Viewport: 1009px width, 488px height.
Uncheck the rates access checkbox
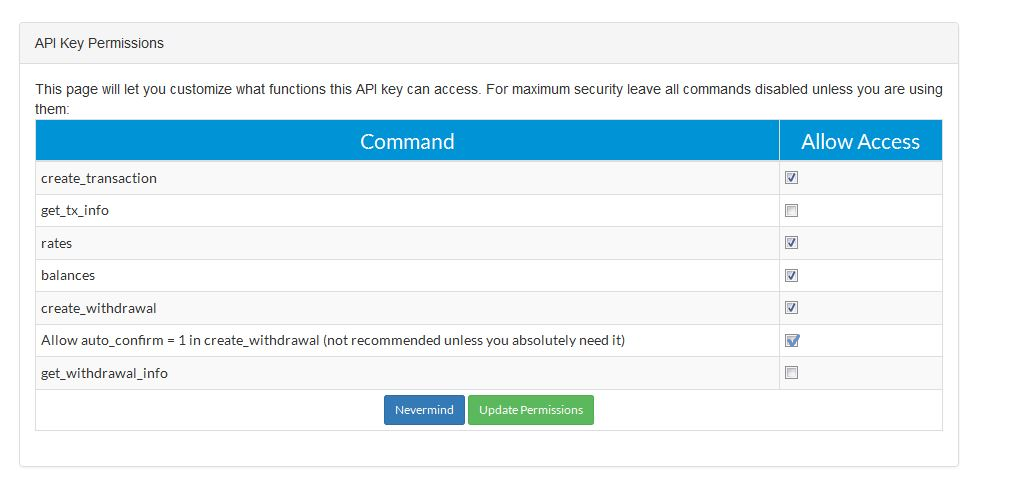[791, 243]
